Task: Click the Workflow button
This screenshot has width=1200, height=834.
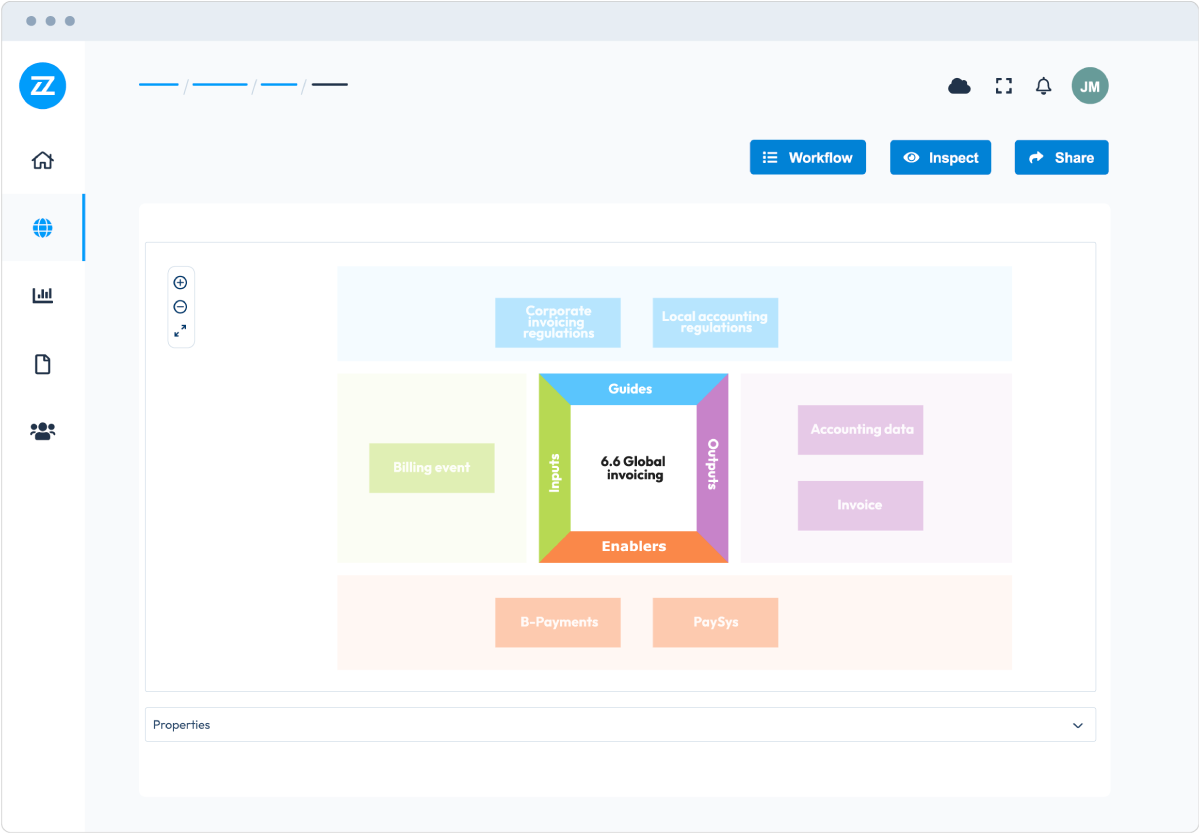Action: (x=807, y=157)
